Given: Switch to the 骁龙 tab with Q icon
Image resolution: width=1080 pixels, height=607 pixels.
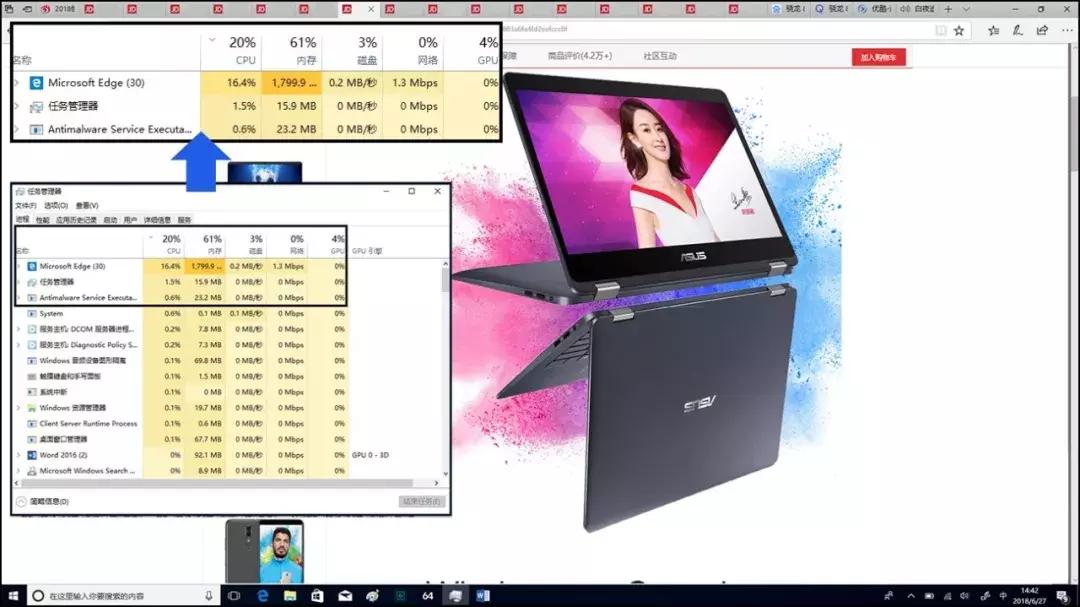Looking at the screenshot, I should click(x=831, y=9).
